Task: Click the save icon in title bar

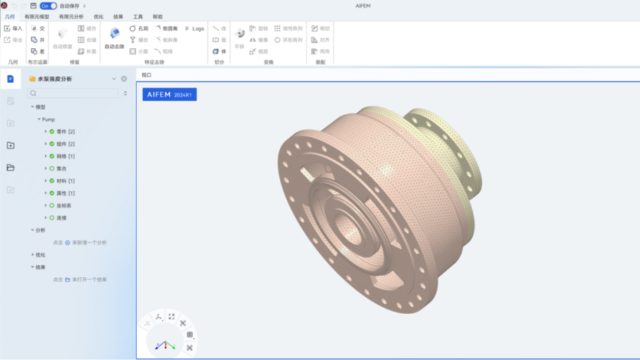Action: (33, 6)
